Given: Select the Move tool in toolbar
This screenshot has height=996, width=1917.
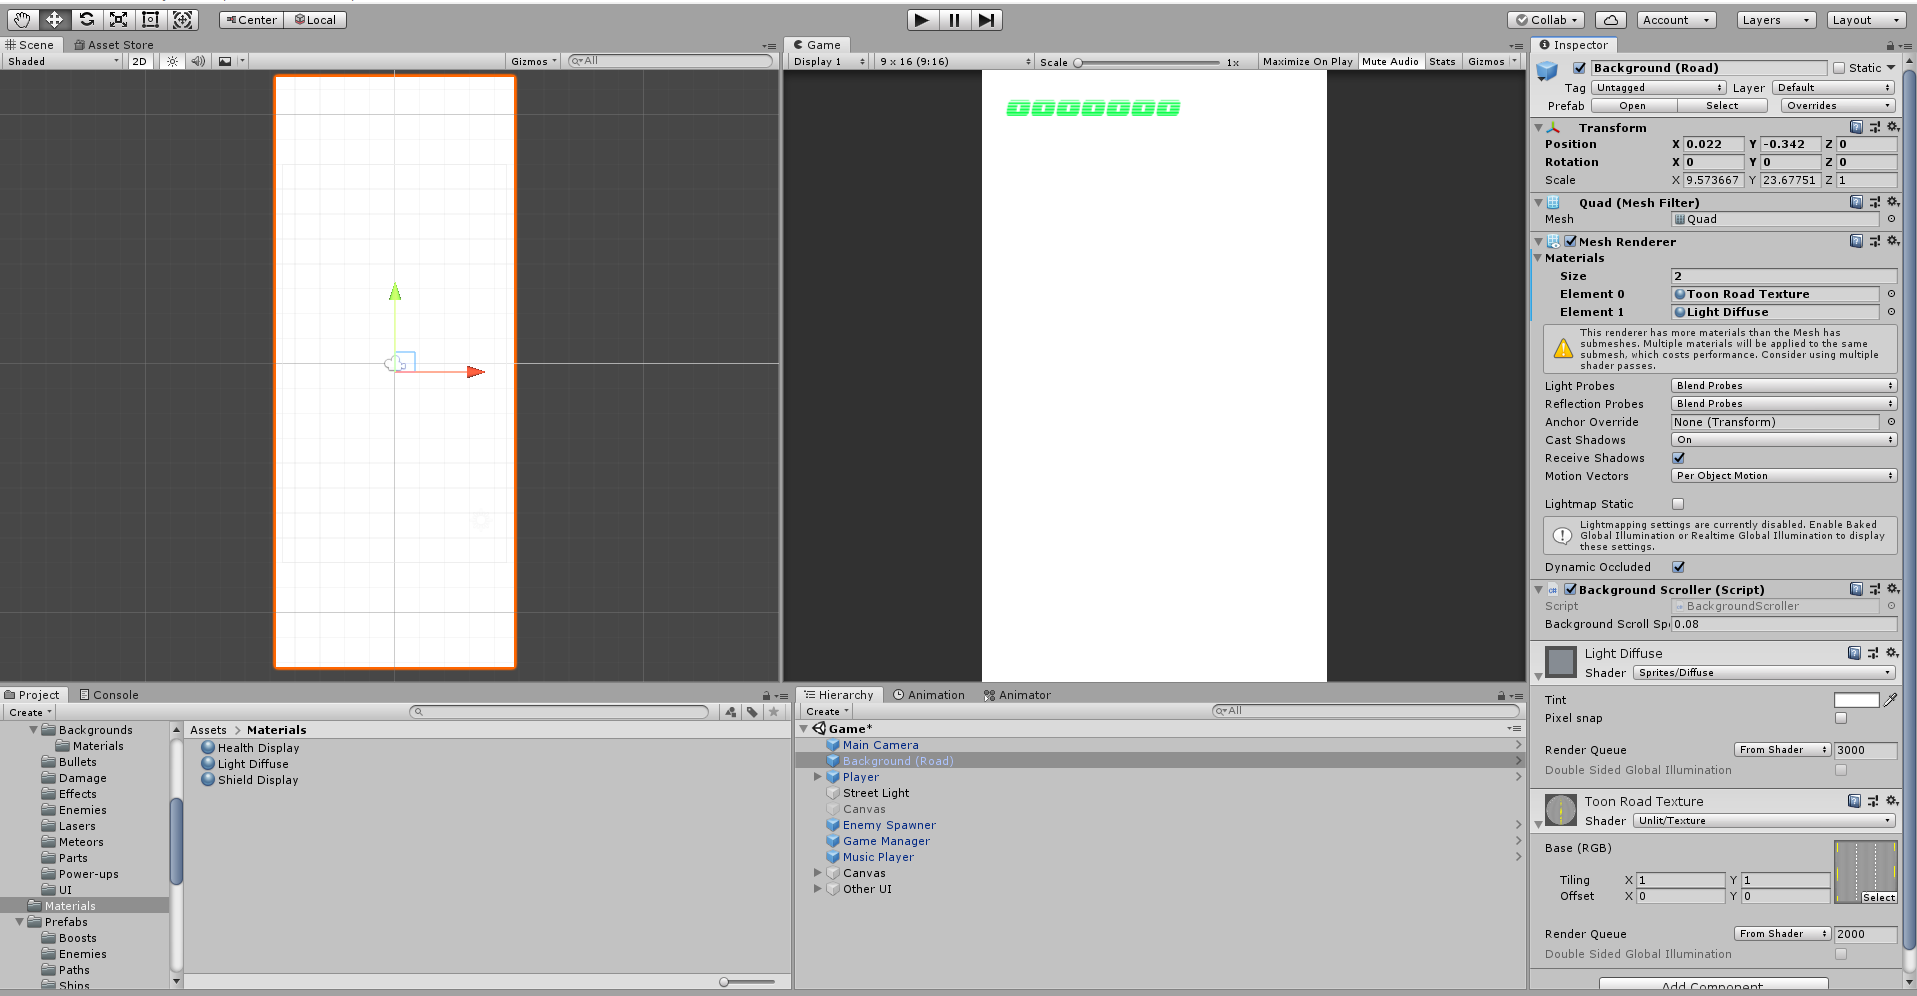Looking at the screenshot, I should click(x=54, y=19).
